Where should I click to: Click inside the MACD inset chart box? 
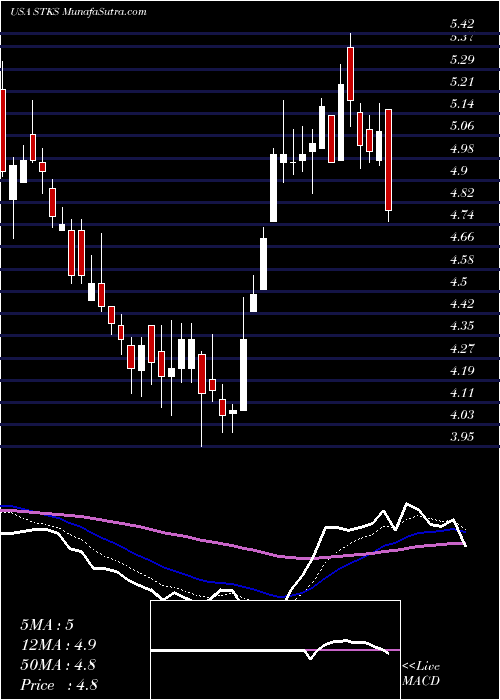coord(275,650)
